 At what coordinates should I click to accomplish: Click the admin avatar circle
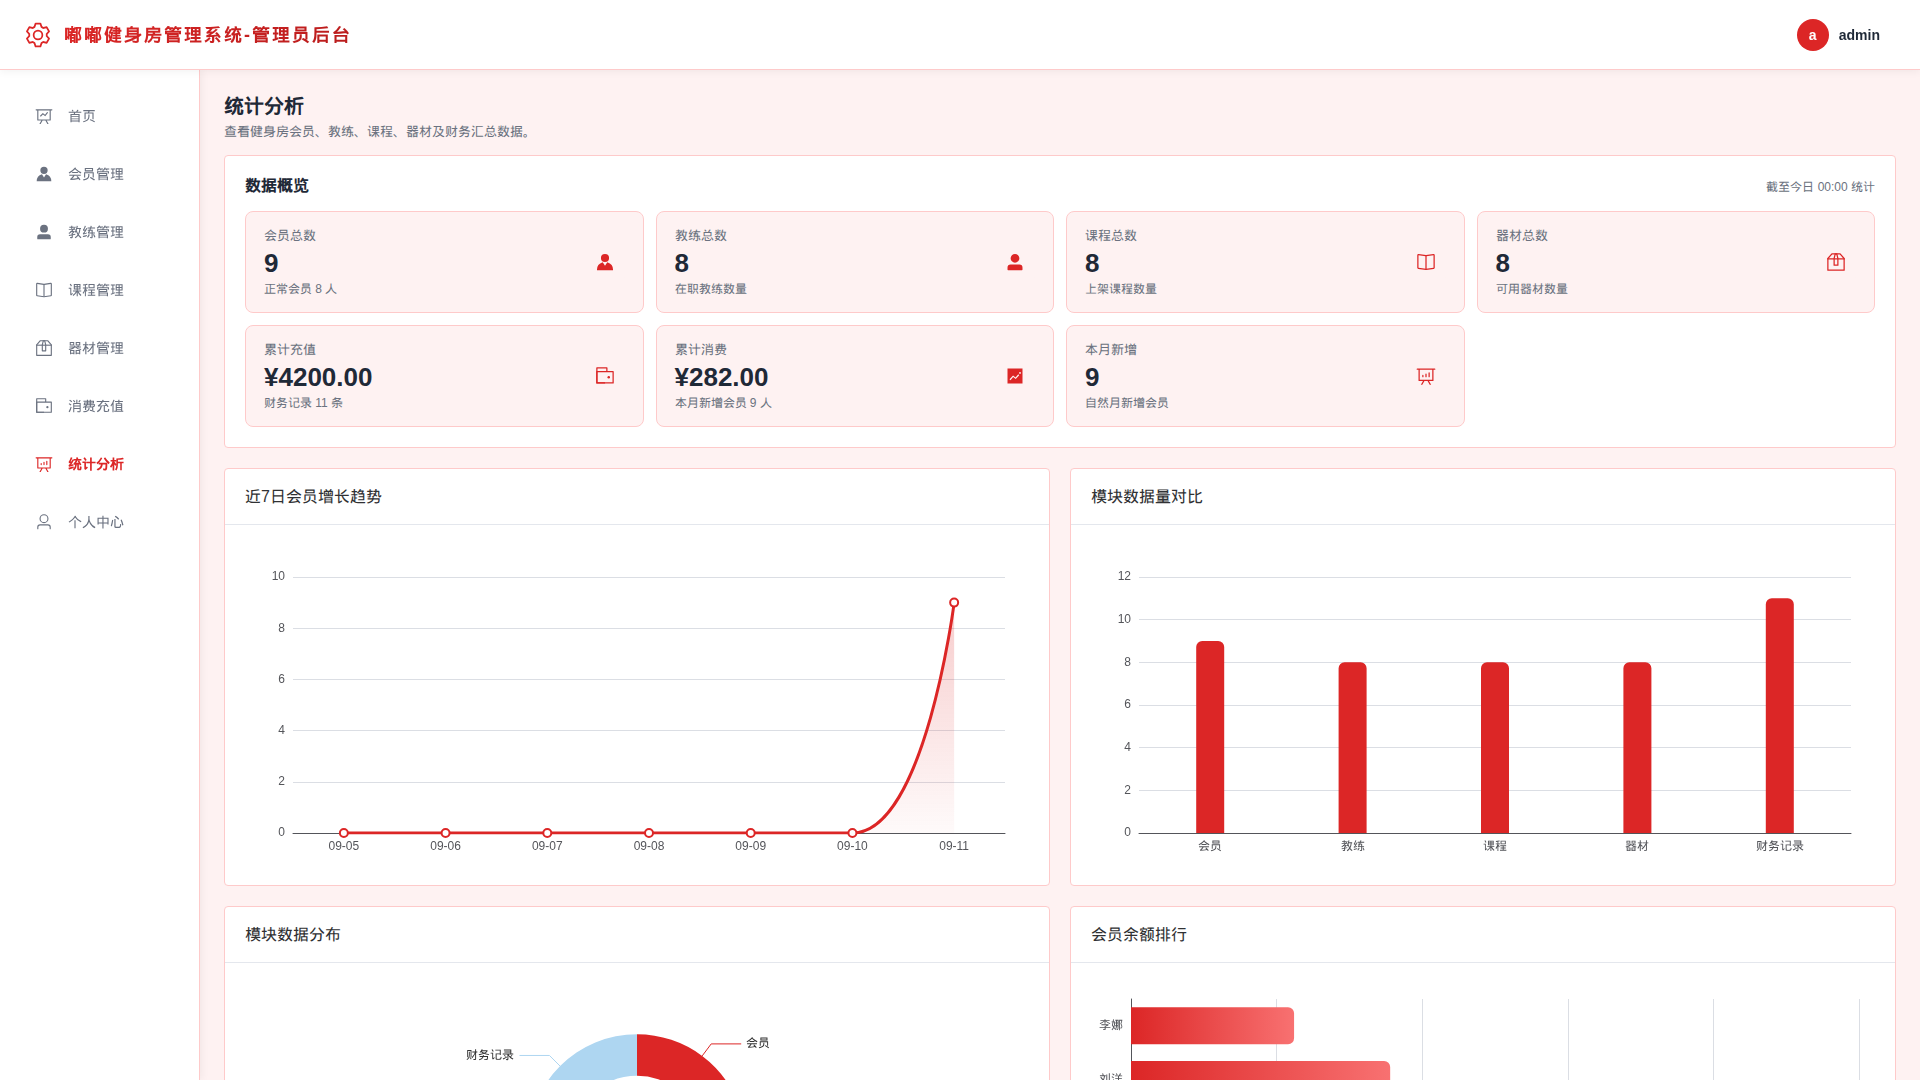(x=1812, y=35)
